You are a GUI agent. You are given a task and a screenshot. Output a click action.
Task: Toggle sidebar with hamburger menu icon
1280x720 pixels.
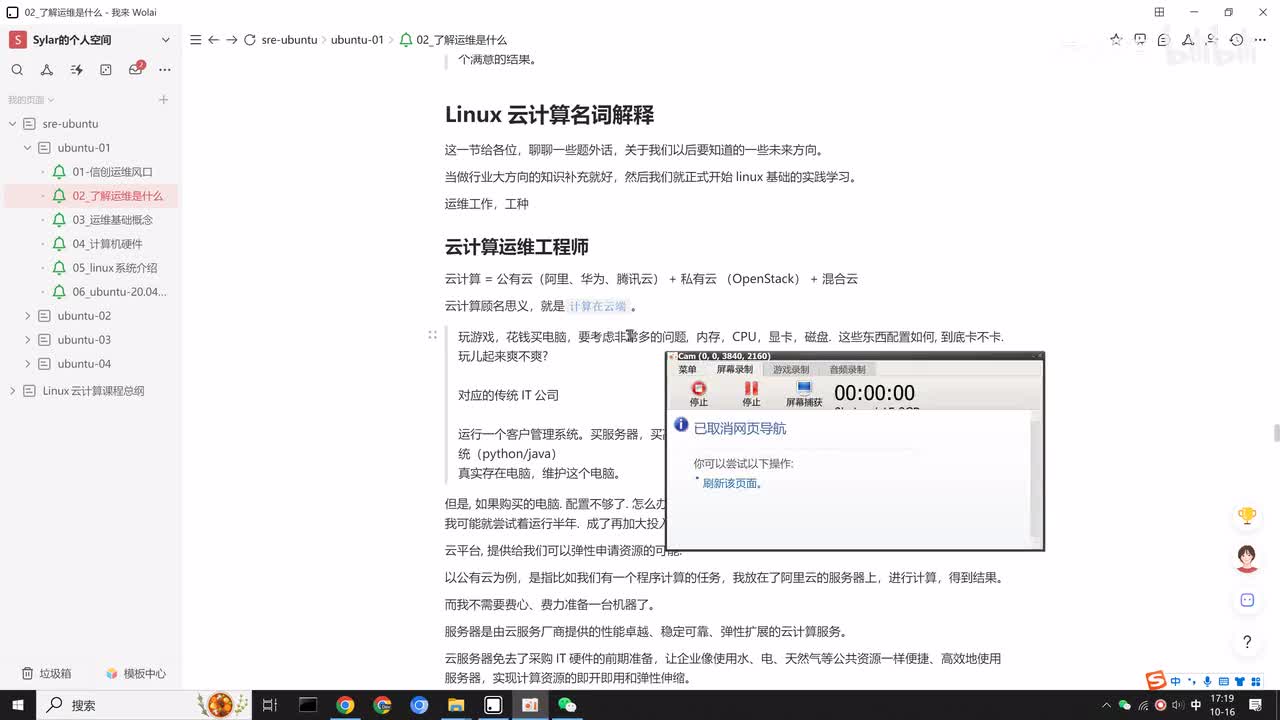tap(195, 40)
